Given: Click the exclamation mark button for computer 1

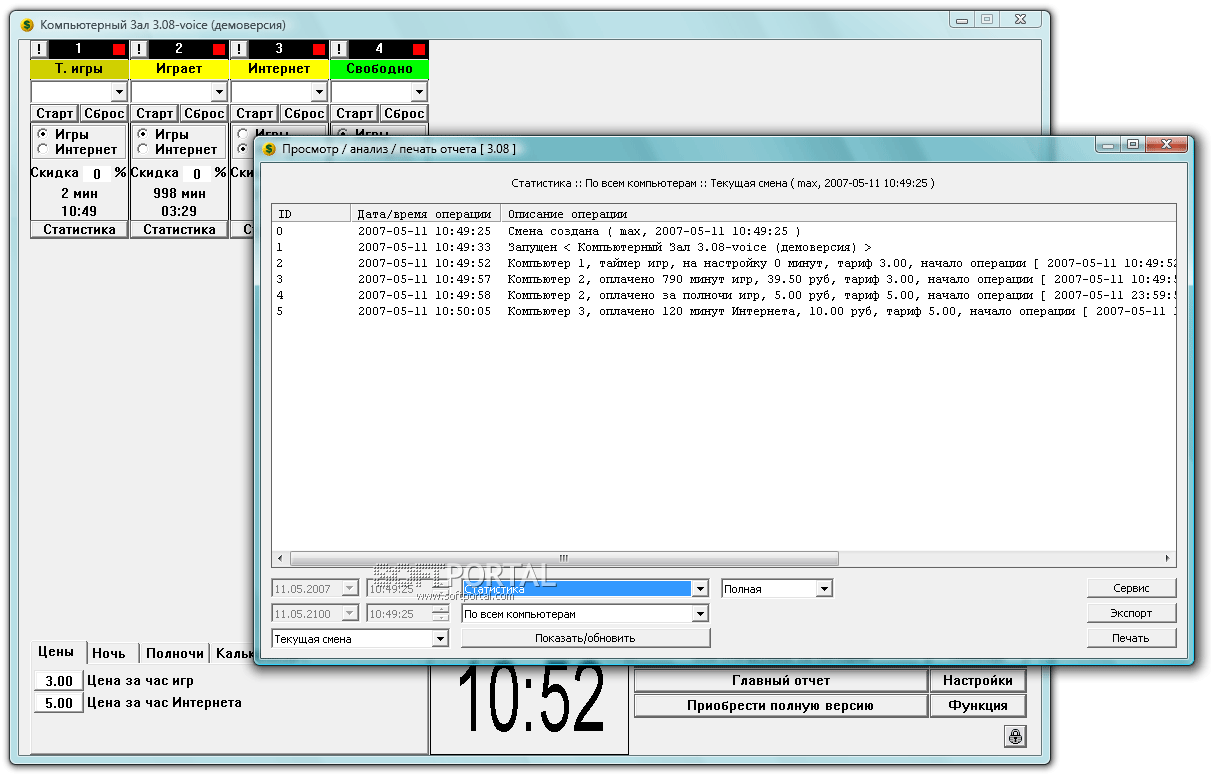Looking at the screenshot, I should [39, 49].
